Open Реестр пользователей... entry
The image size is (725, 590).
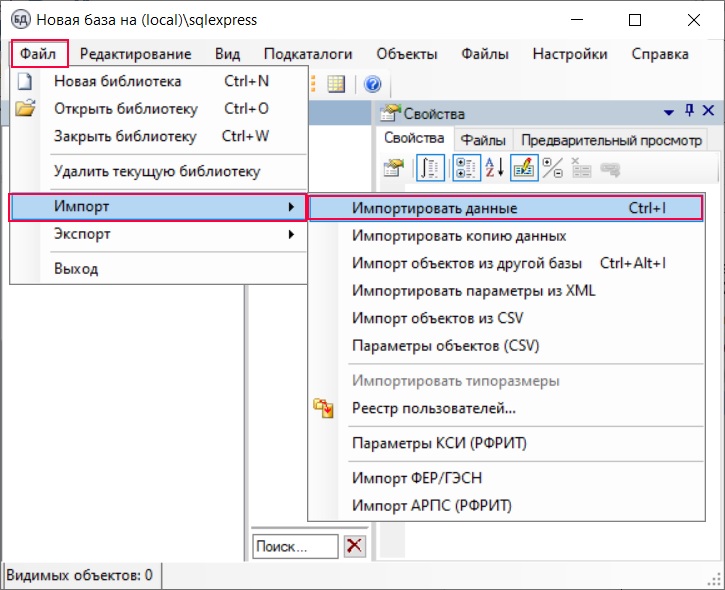pyautogui.click(x=507, y=408)
